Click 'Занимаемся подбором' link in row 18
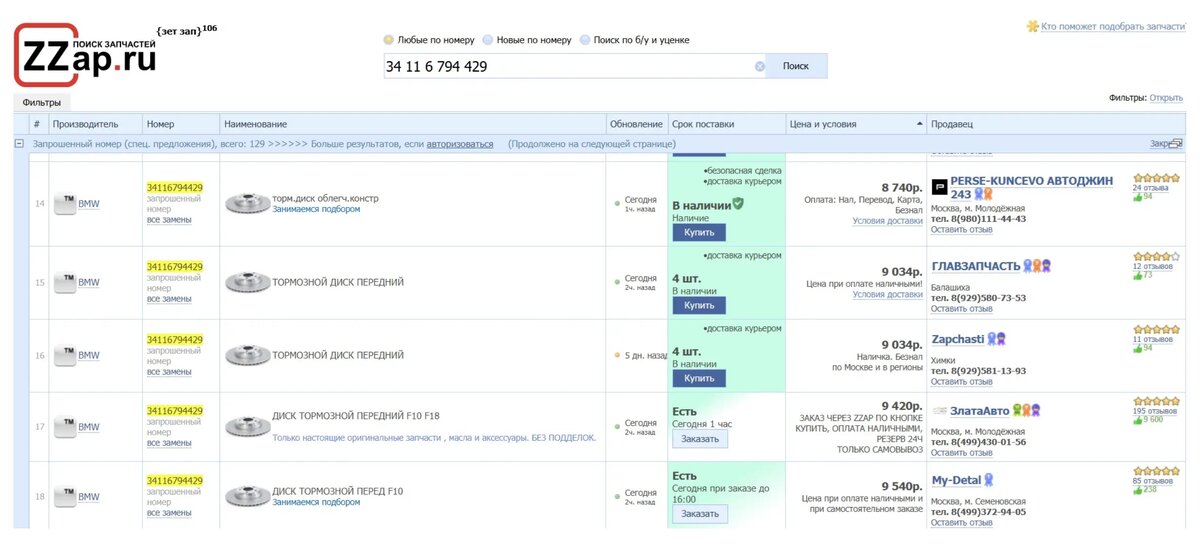 (316, 502)
